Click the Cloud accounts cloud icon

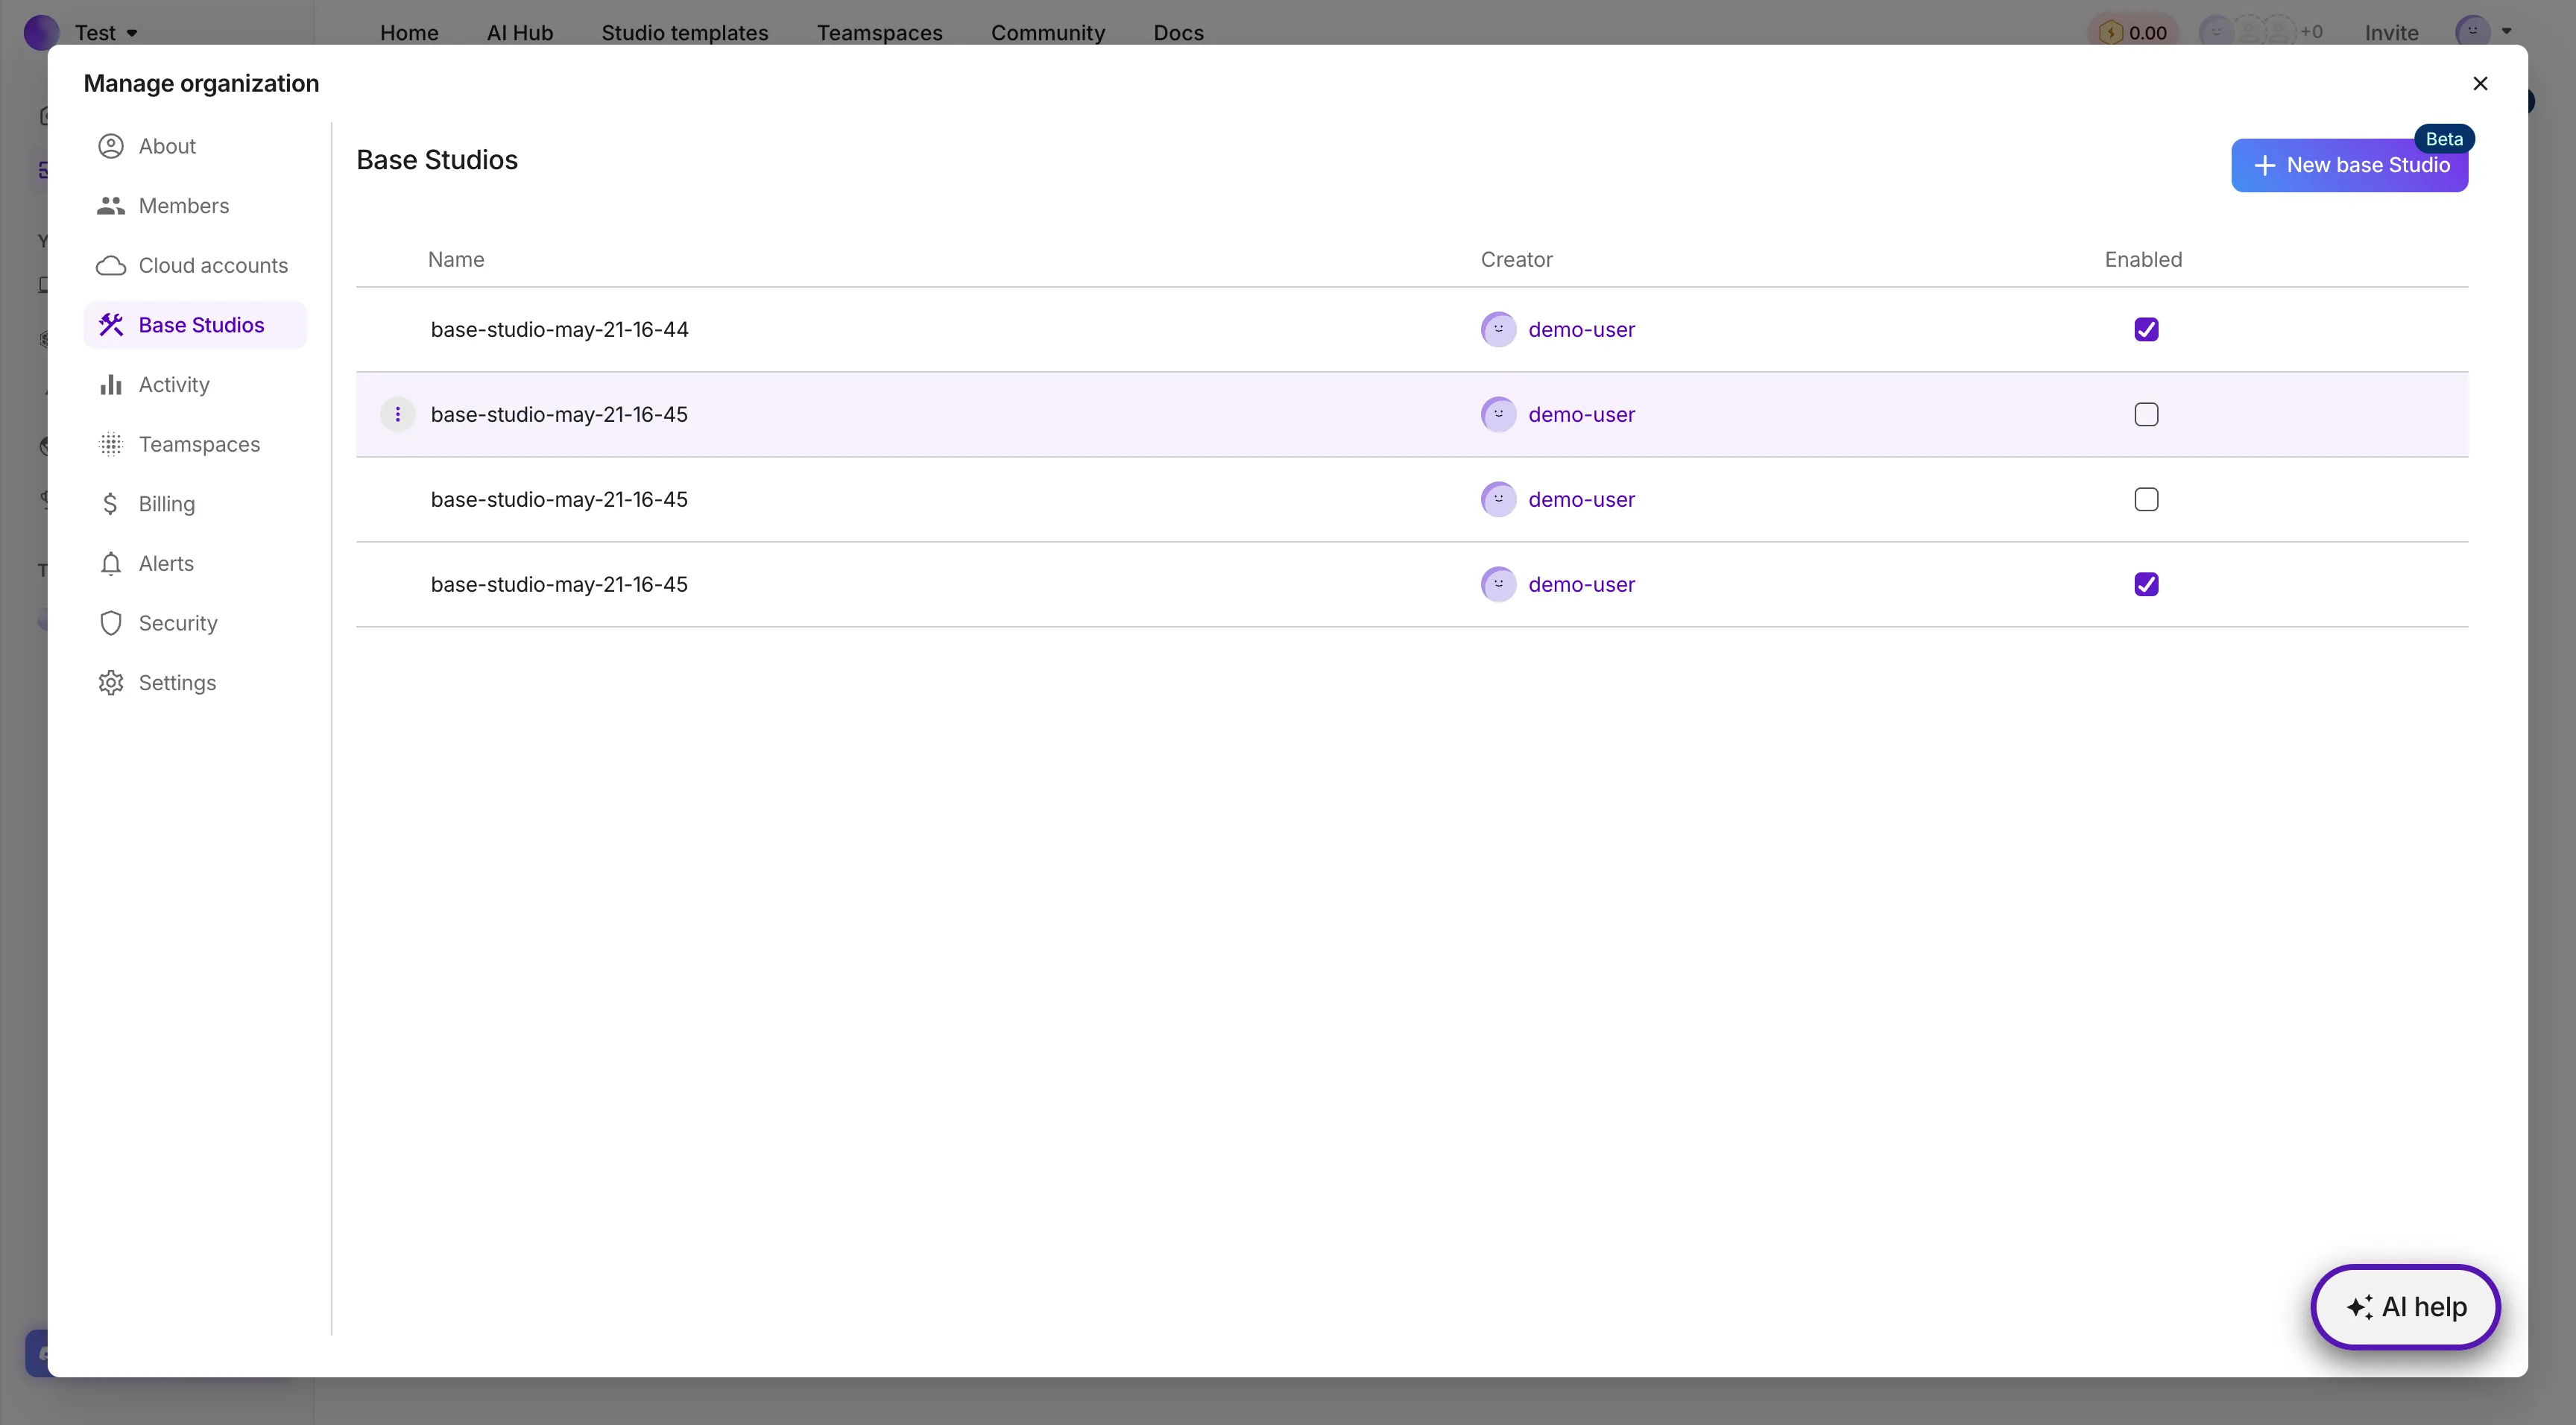tap(111, 266)
